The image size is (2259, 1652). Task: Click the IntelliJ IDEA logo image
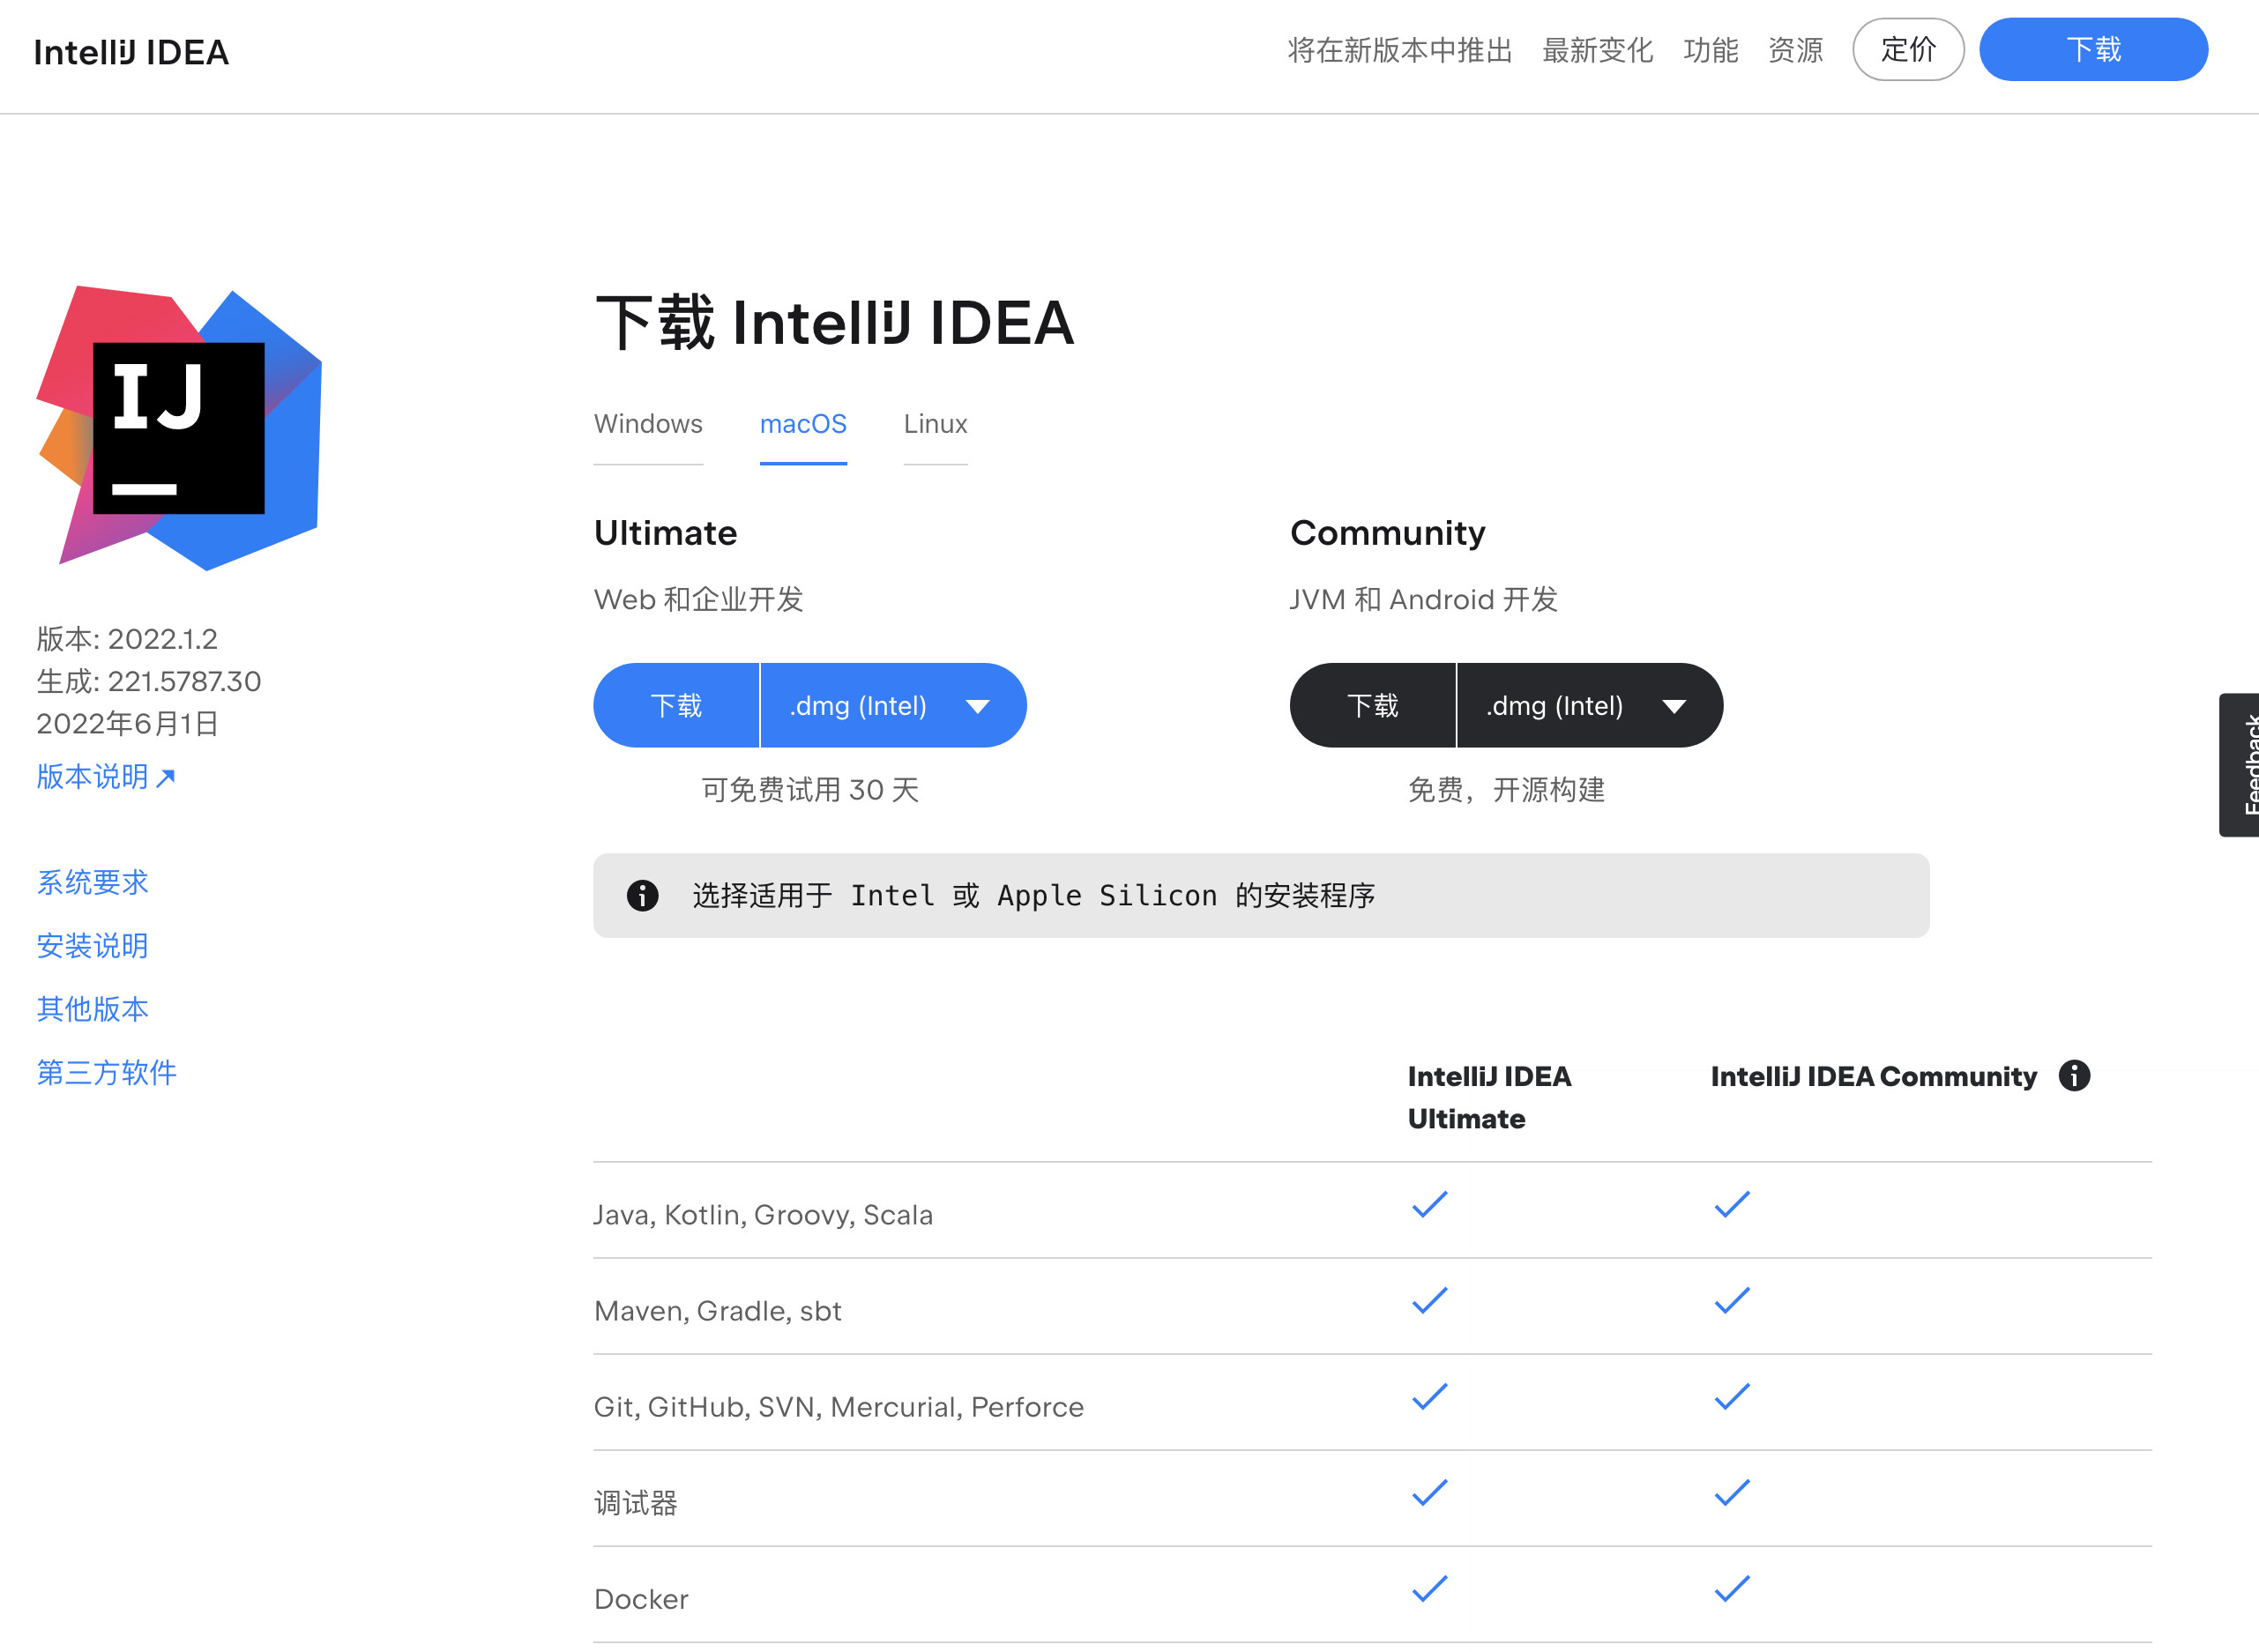click(179, 427)
